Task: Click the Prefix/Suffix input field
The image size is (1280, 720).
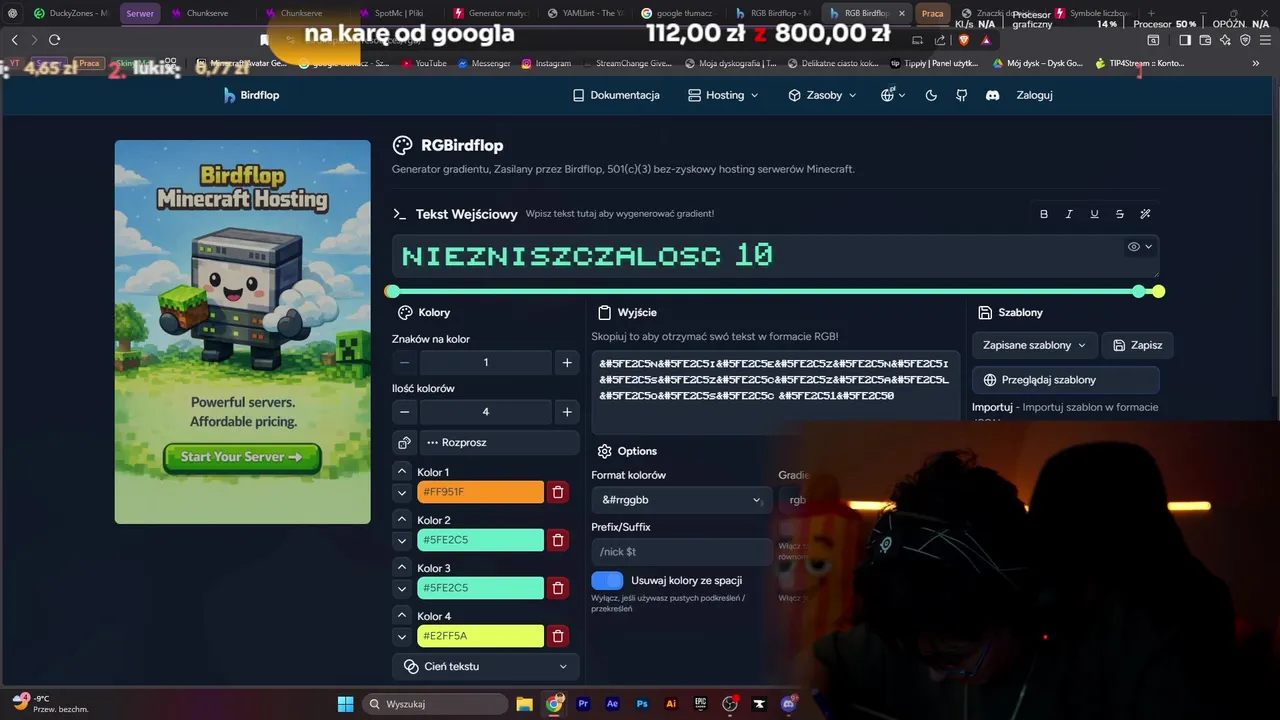Action: (681, 552)
